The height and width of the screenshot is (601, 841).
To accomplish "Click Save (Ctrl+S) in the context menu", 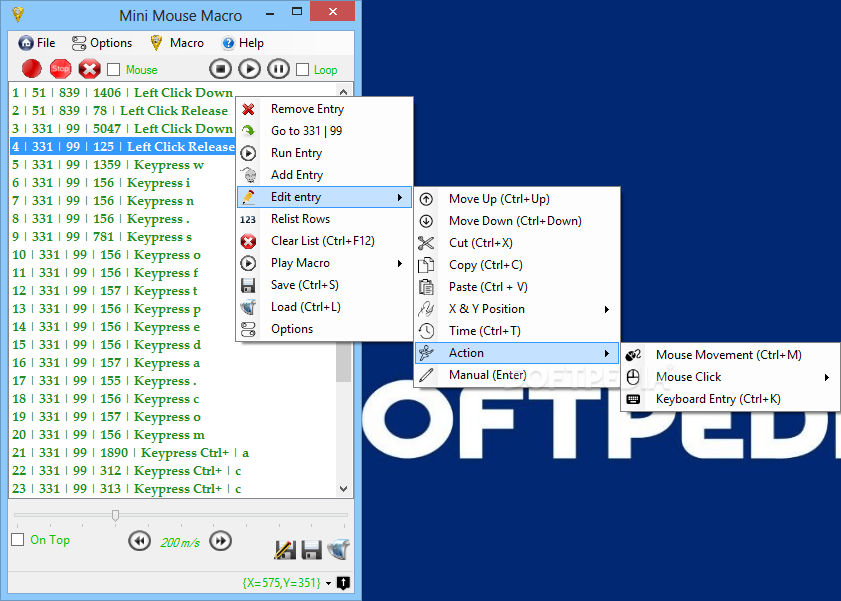I will 324,285.
